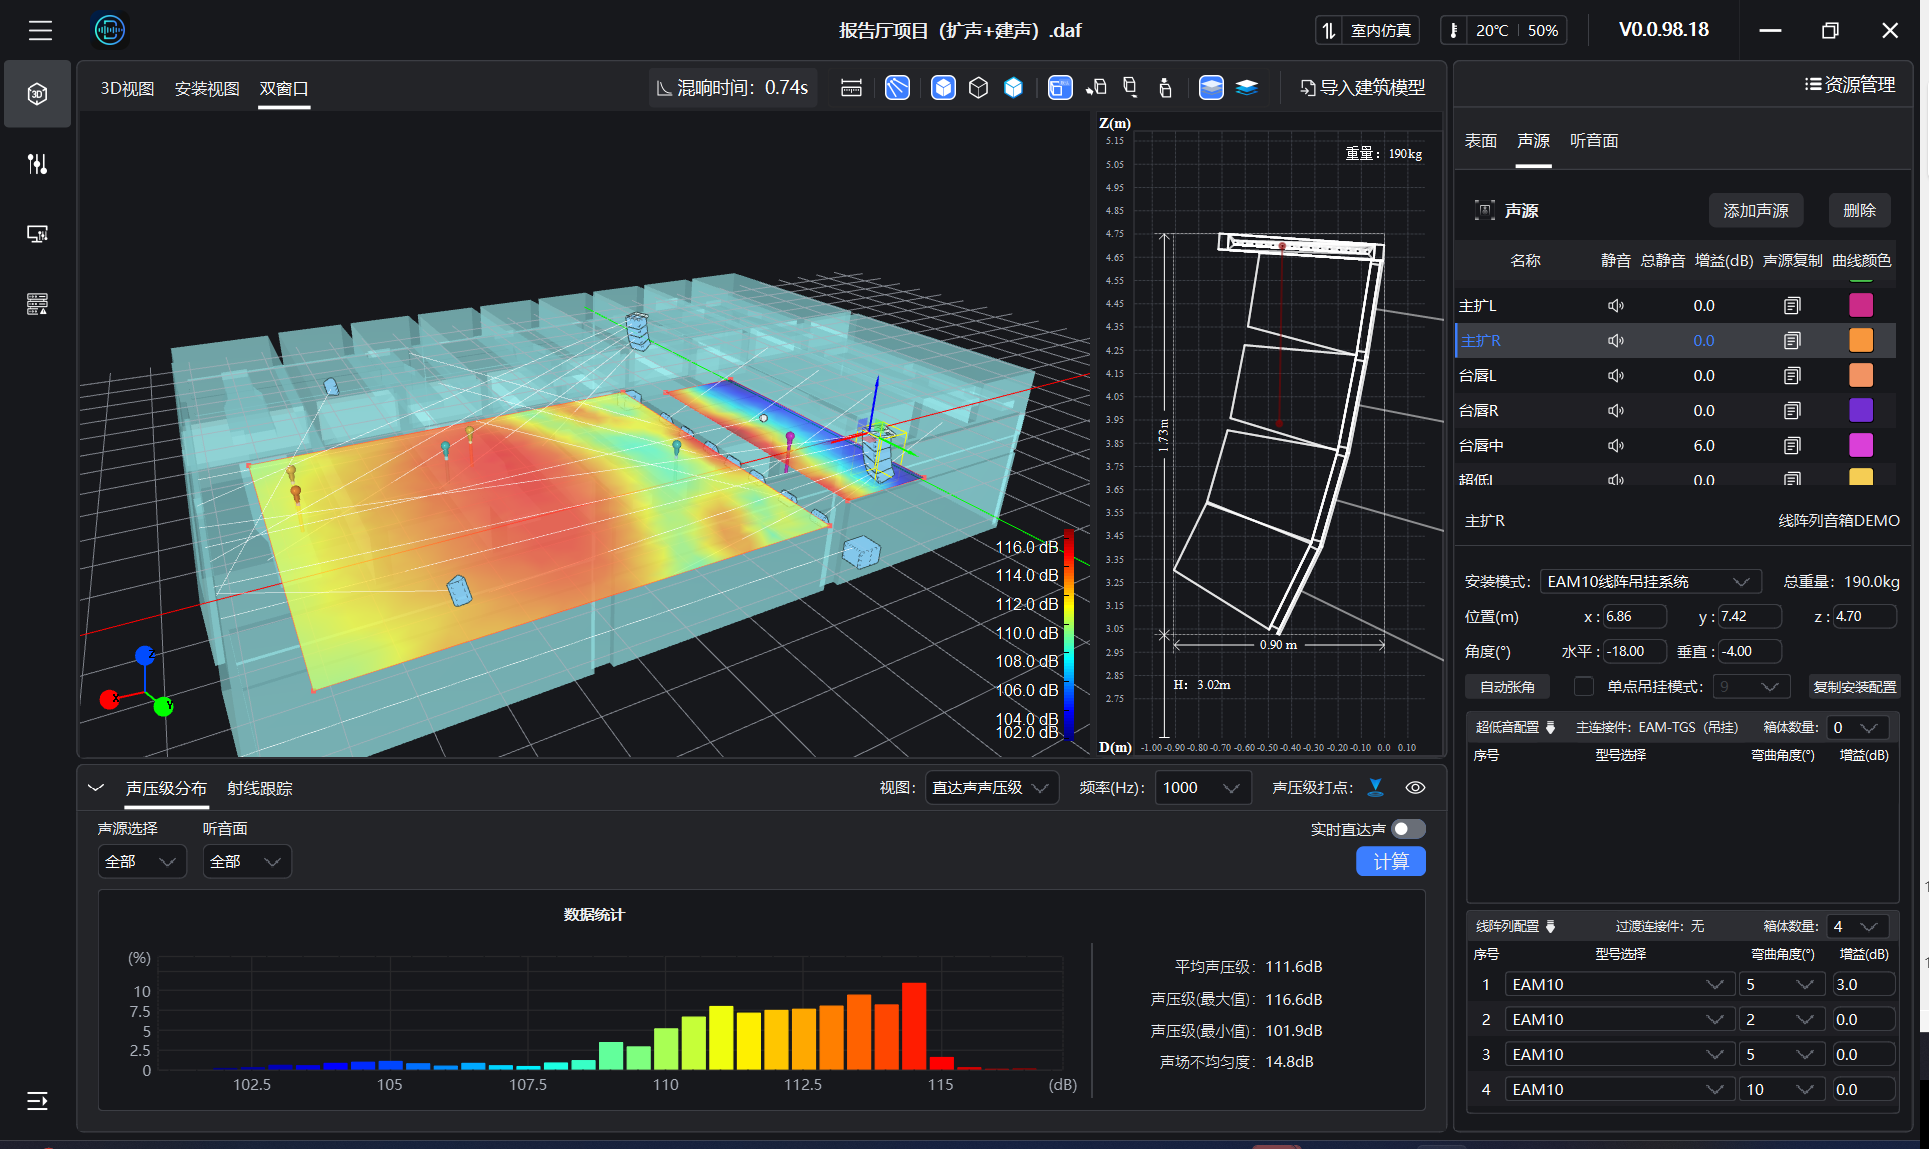
Task: Toggle the eye visibility icon
Action: coord(1415,788)
